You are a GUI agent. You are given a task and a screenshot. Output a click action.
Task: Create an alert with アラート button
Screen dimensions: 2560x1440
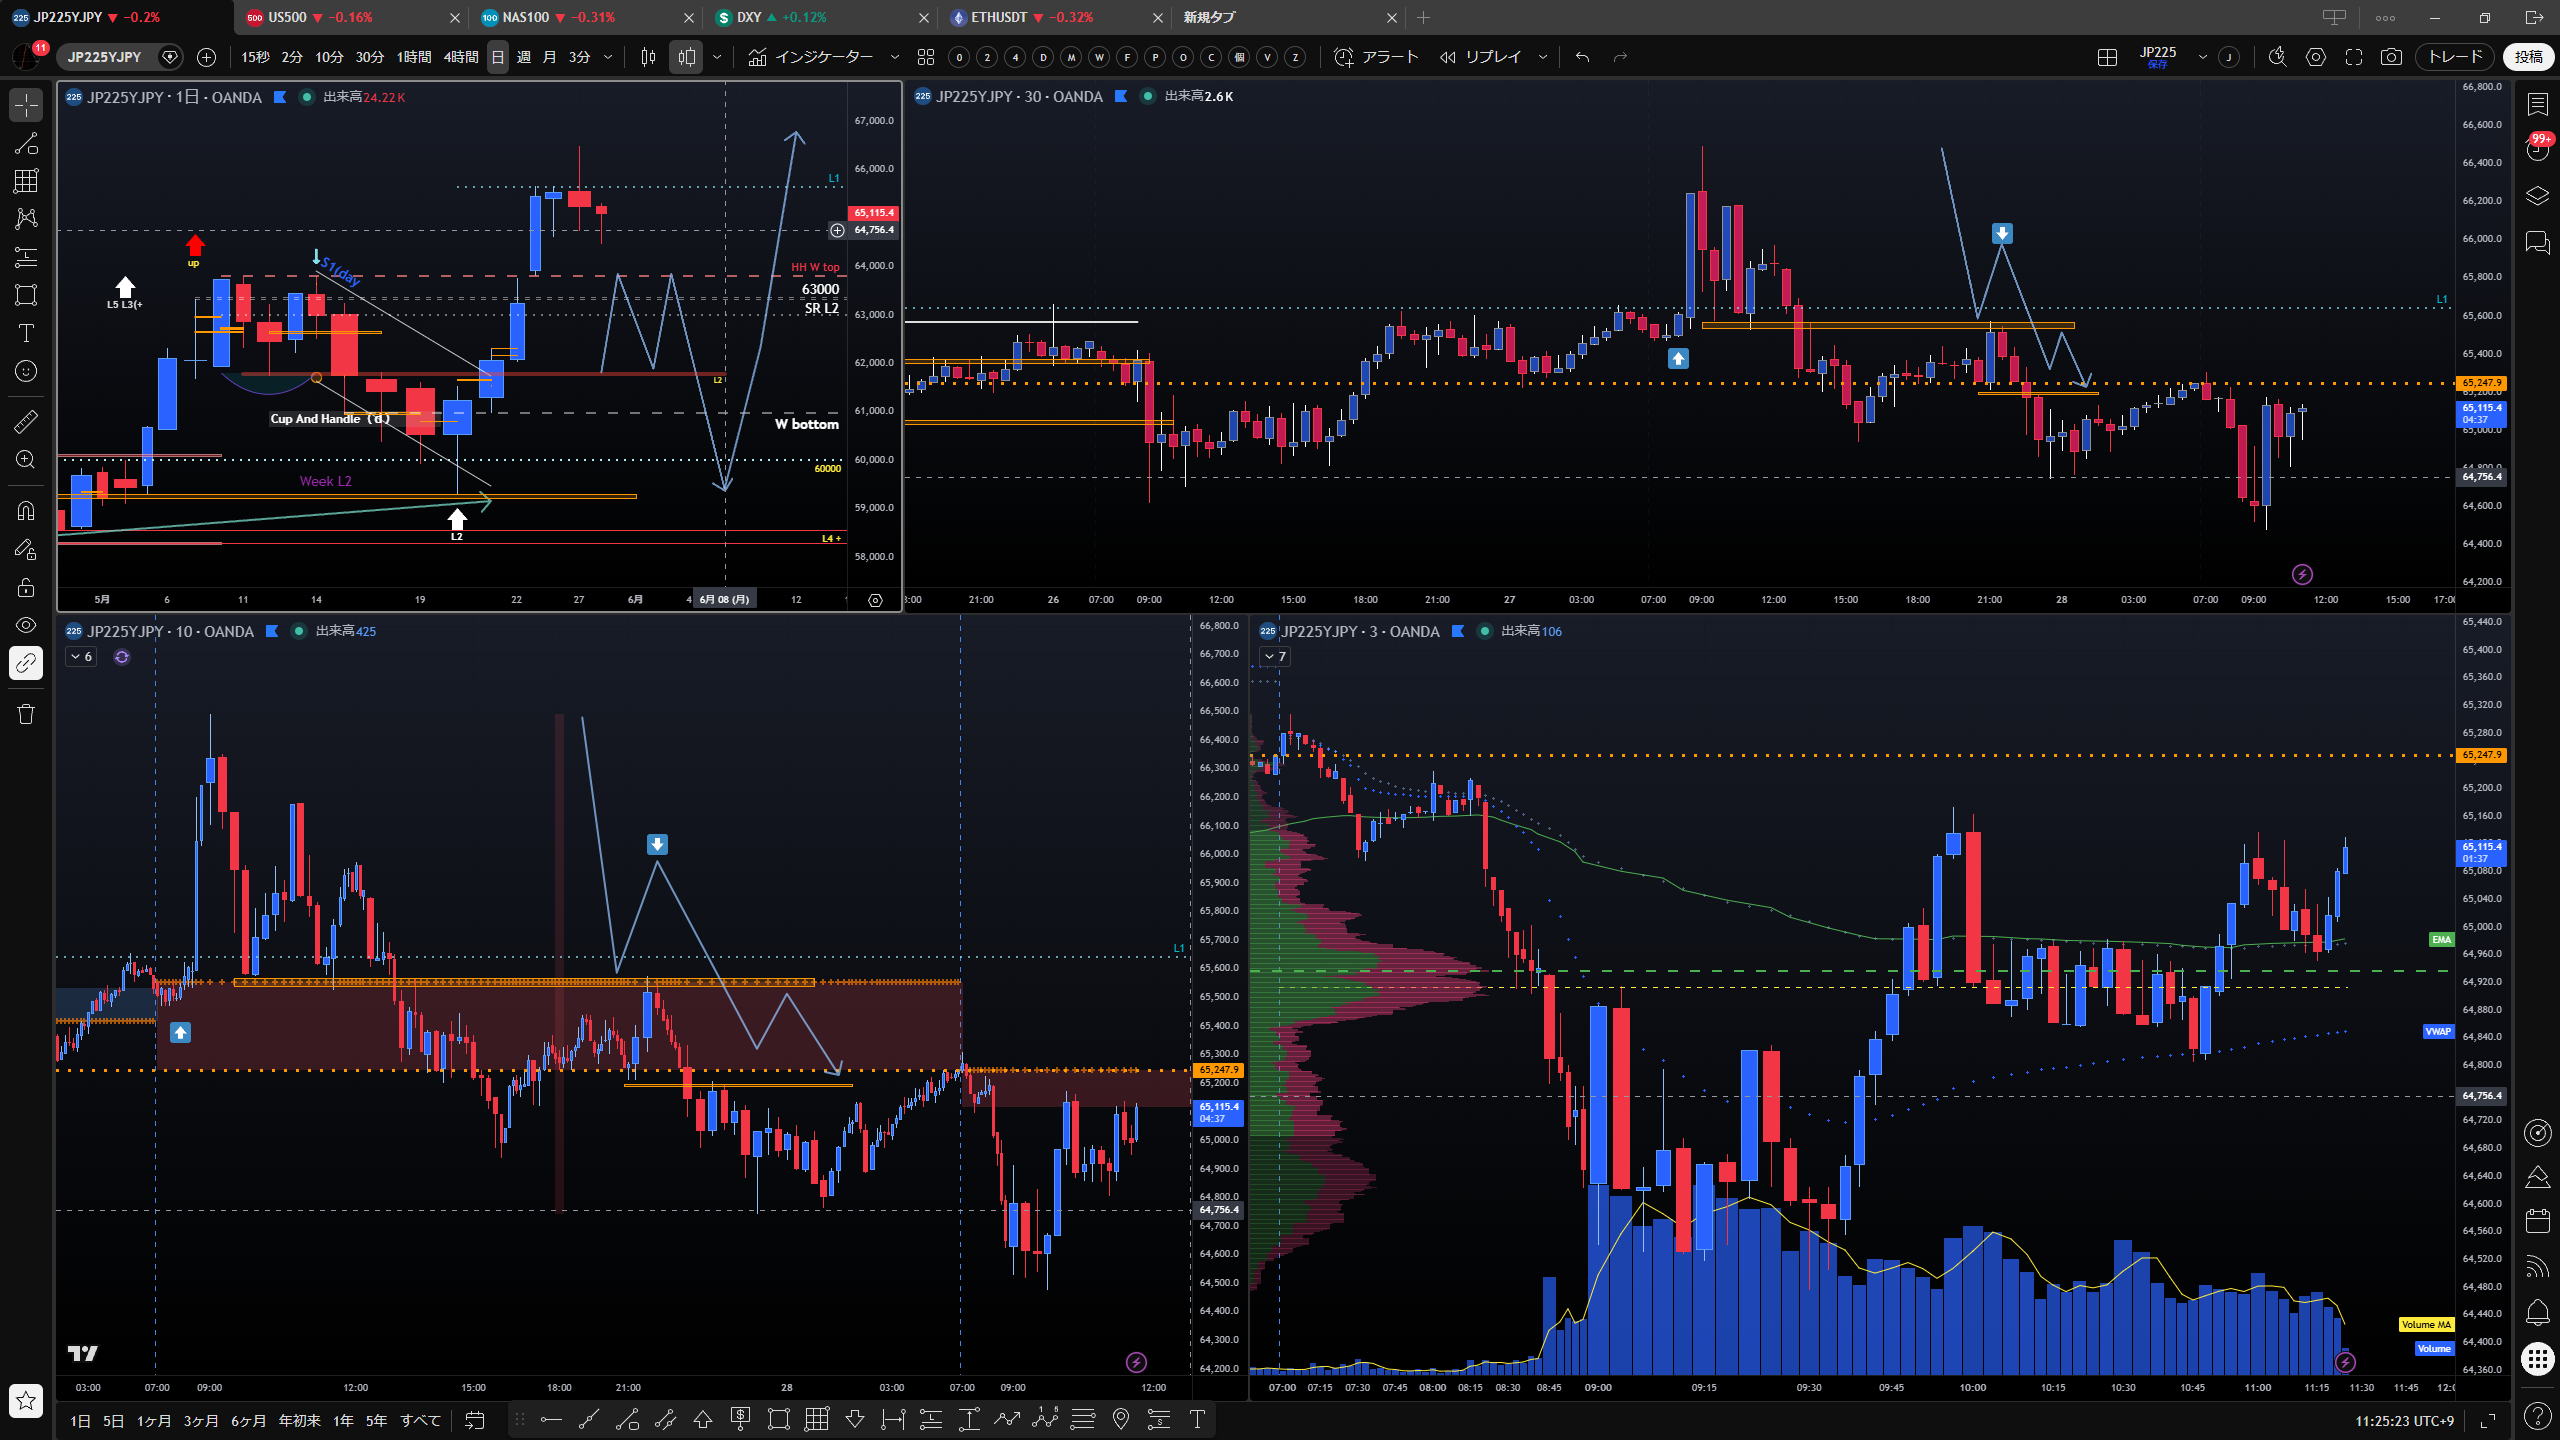(x=1376, y=57)
